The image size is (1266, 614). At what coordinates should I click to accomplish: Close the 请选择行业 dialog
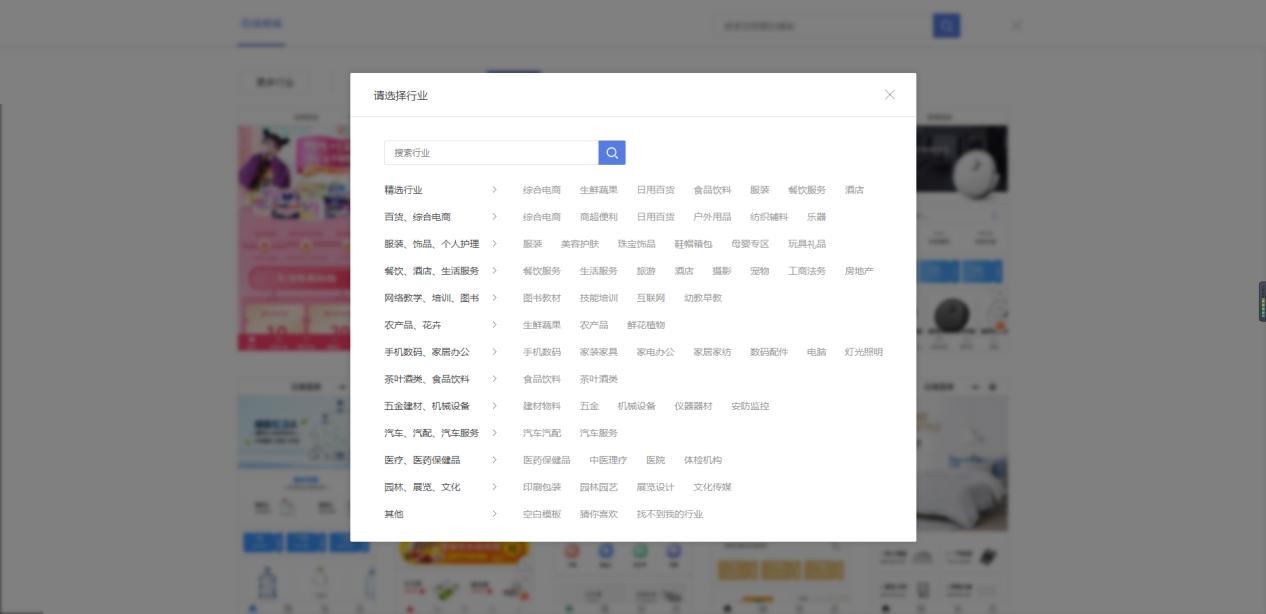click(x=890, y=95)
